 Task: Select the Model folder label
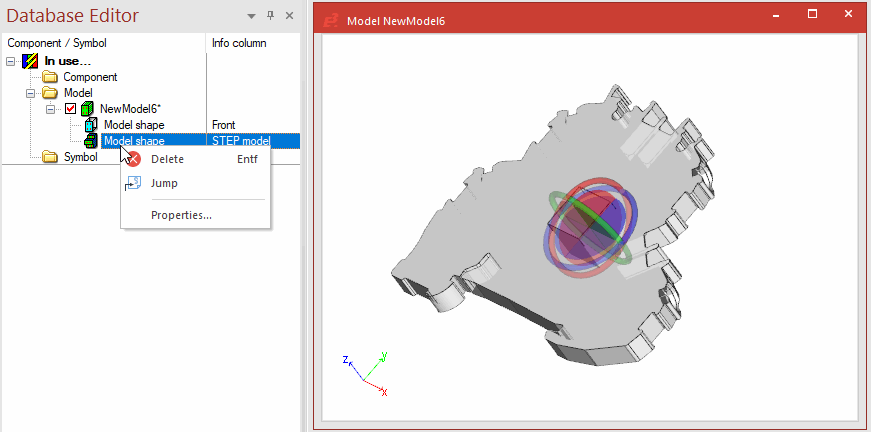(x=78, y=93)
